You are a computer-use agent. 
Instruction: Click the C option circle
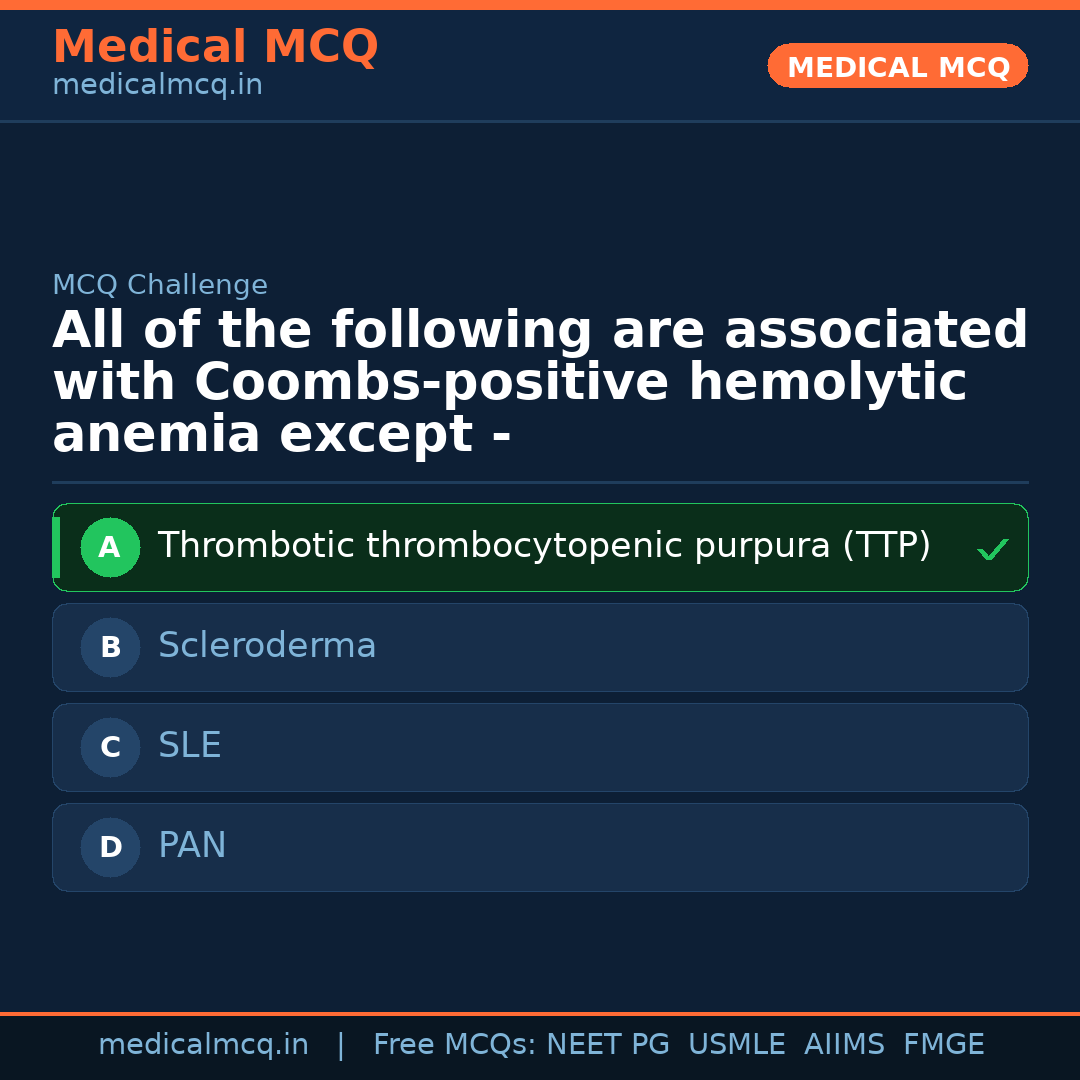tap(110, 747)
